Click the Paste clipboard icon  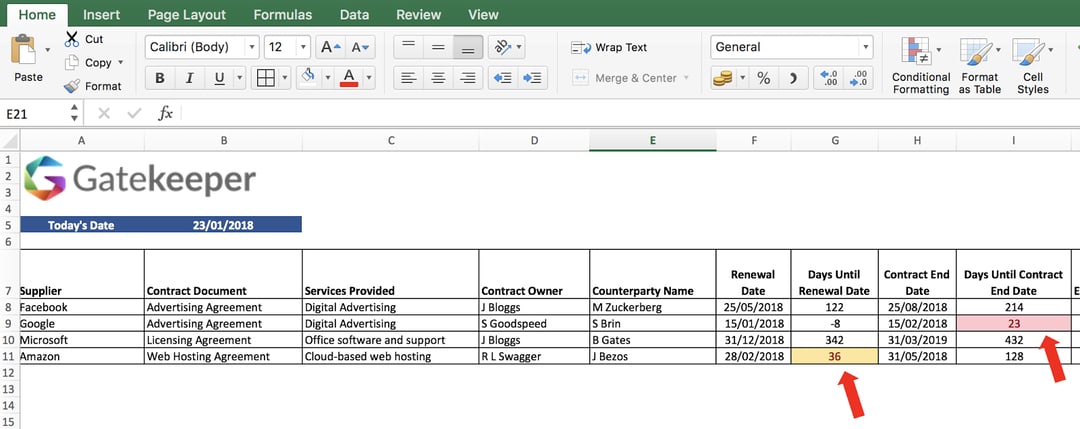(x=24, y=50)
